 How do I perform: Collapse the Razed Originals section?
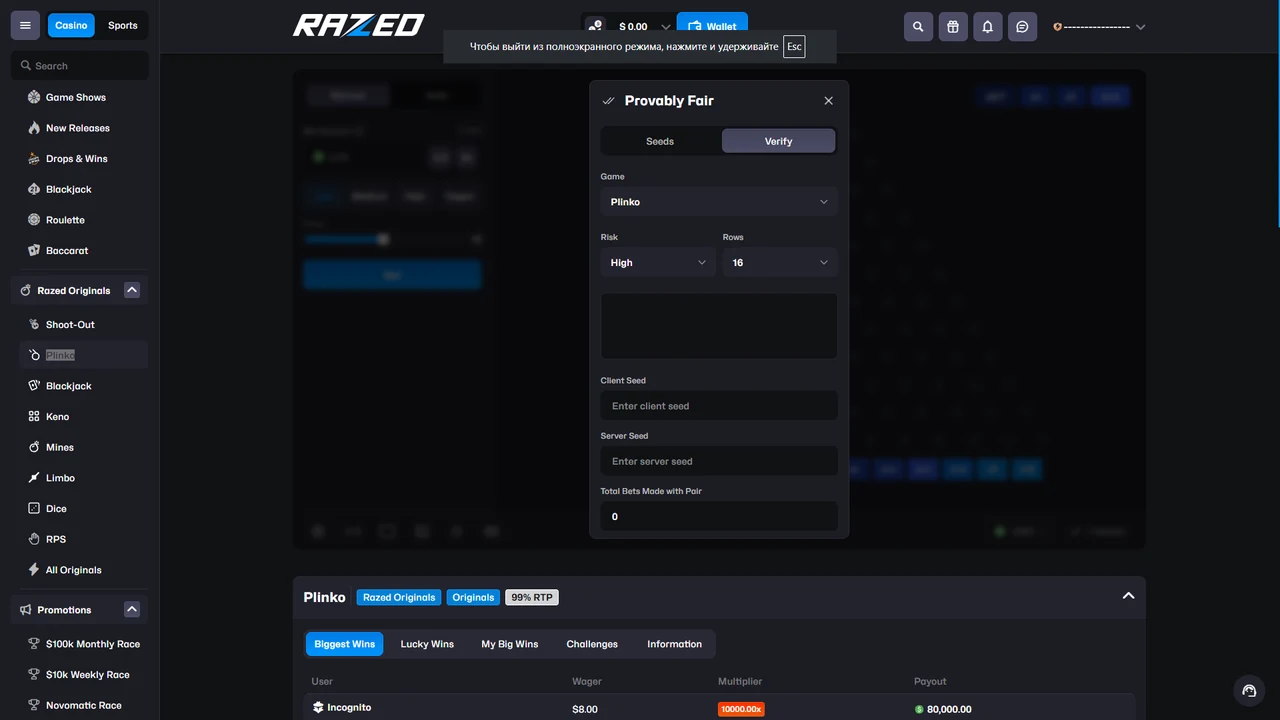[131, 290]
